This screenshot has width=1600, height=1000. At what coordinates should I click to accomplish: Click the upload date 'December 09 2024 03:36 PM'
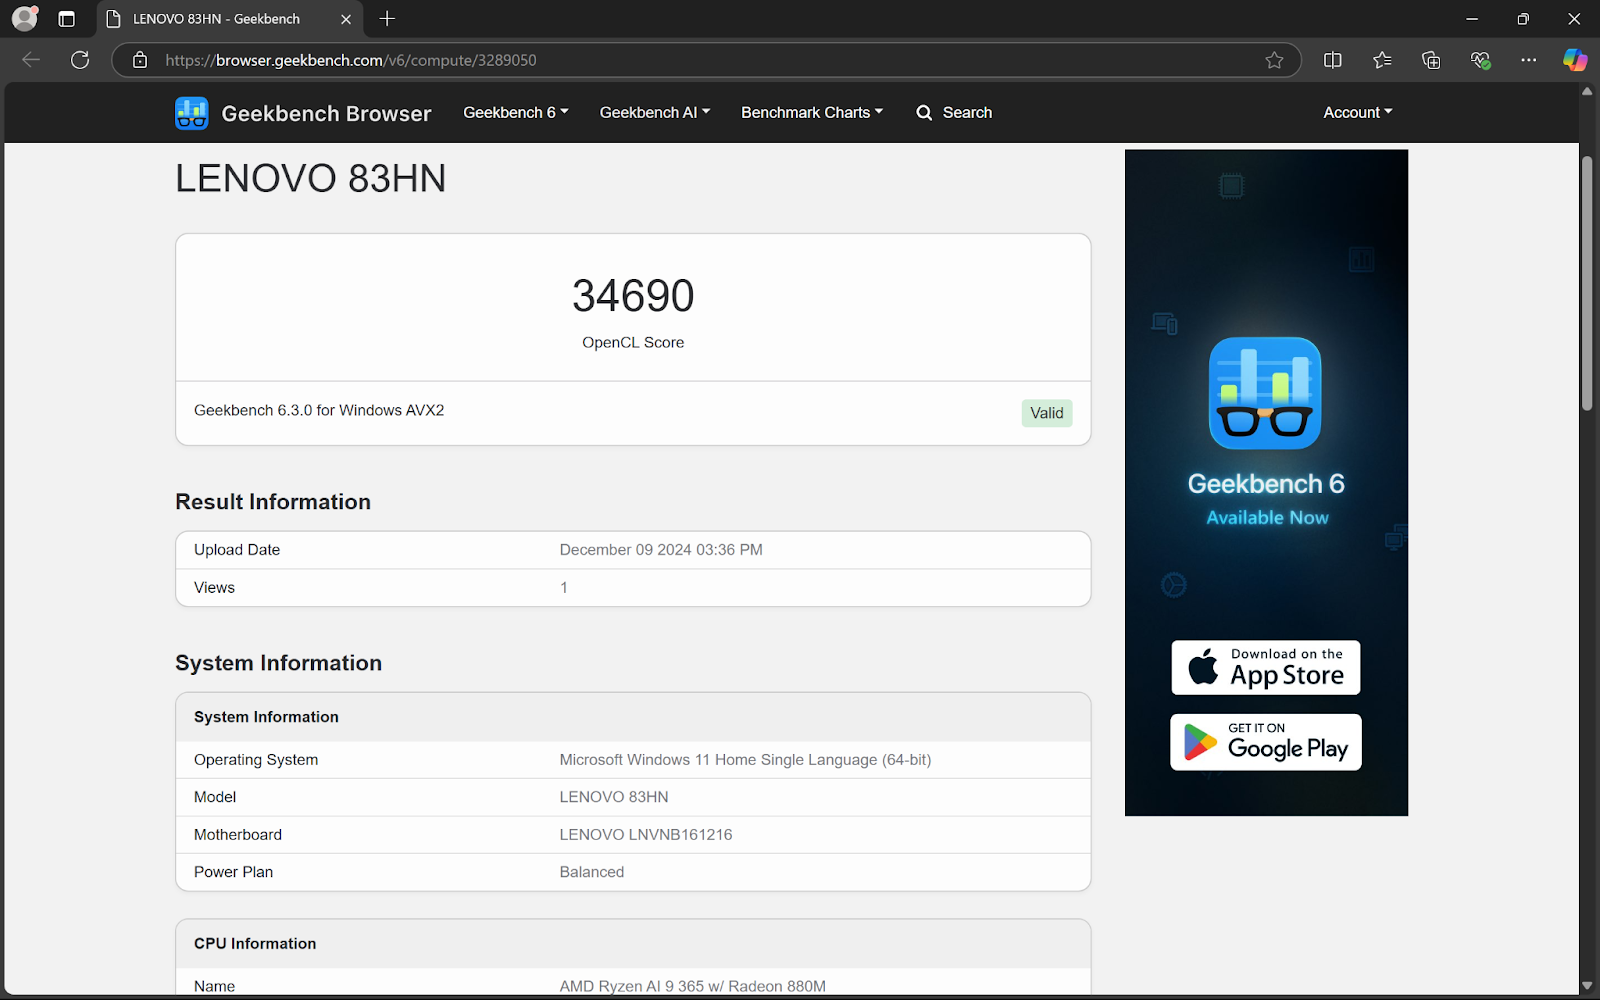(x=661, y=550)
